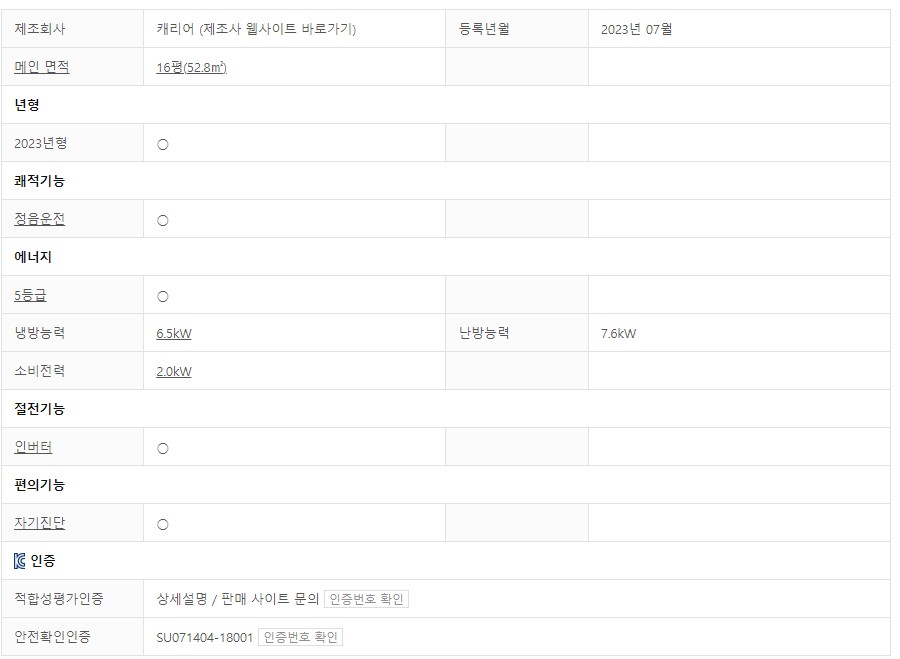Screen dimensions: 900x659
Task: Click the 16평(52.8㎡) area value link
Action: [x=192, y=67]
